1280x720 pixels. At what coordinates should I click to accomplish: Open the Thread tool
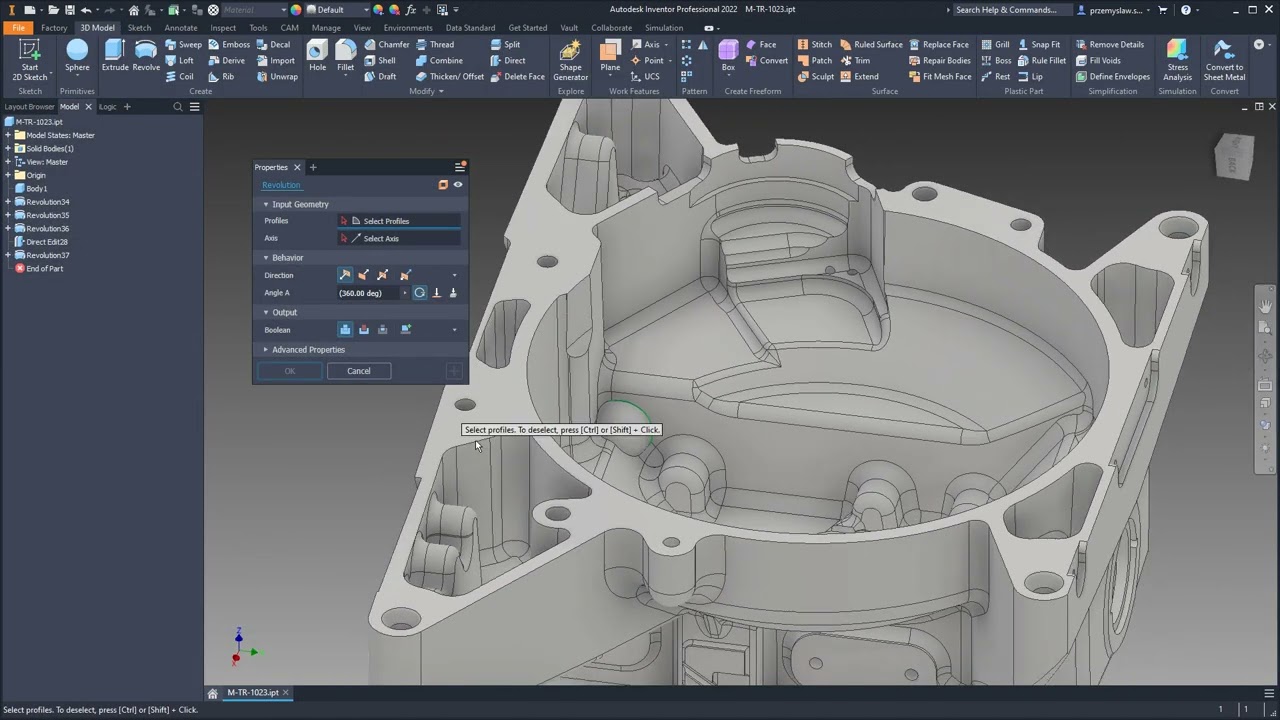coord(434,44)
